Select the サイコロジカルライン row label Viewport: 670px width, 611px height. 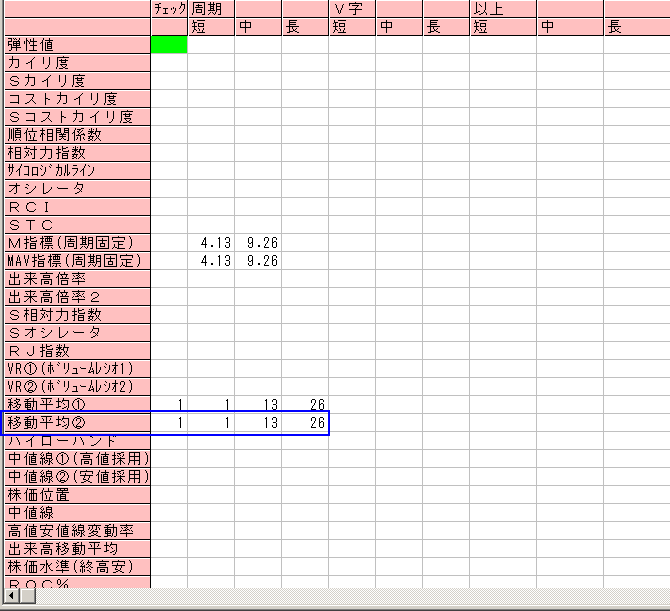[x=77, y=170]
